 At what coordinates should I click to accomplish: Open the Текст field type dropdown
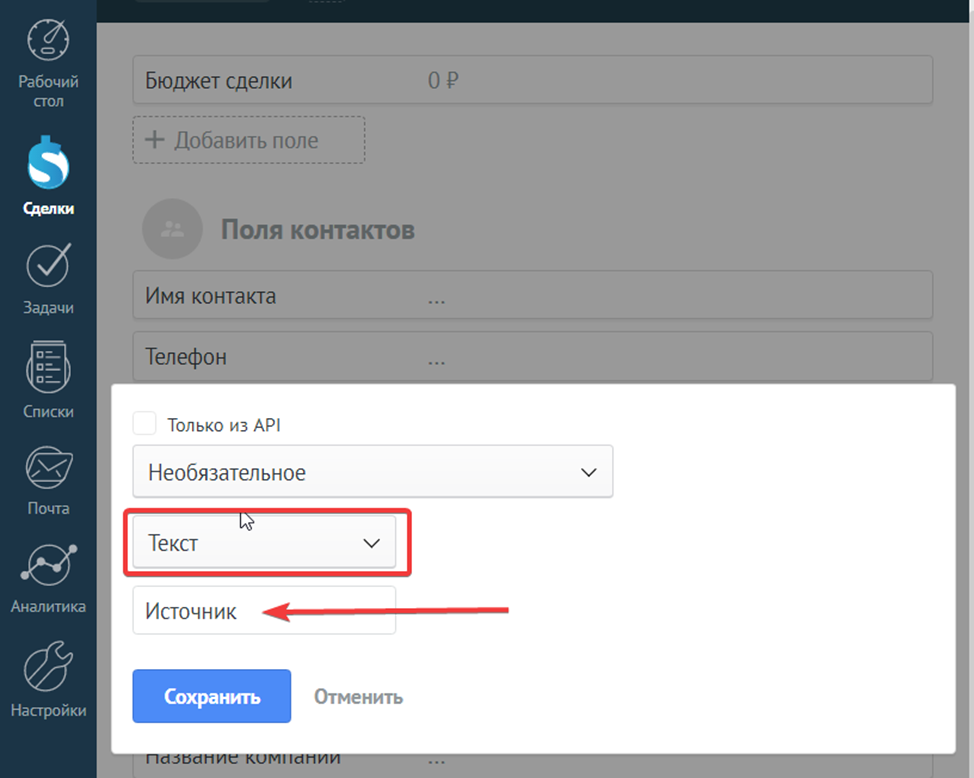(x=264, y=542)
